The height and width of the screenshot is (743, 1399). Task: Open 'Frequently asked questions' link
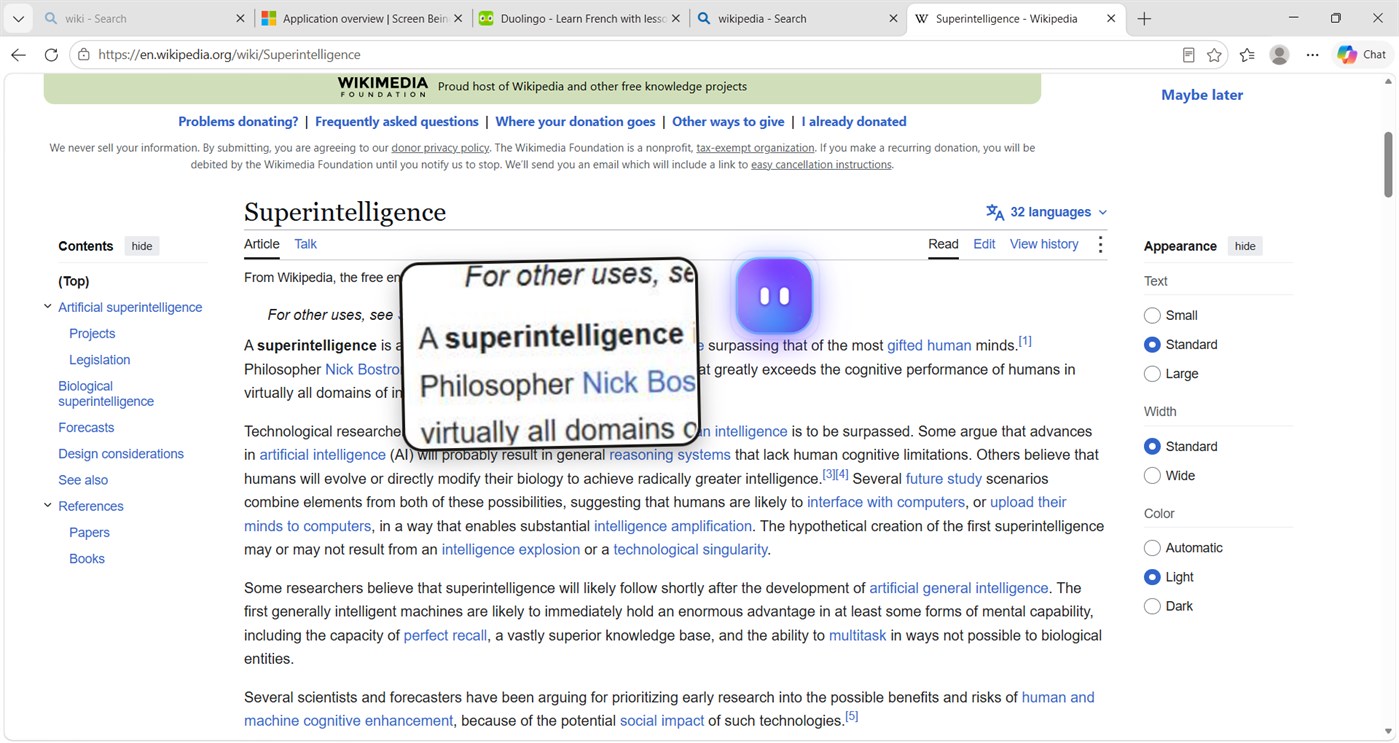tap(397, 122)
